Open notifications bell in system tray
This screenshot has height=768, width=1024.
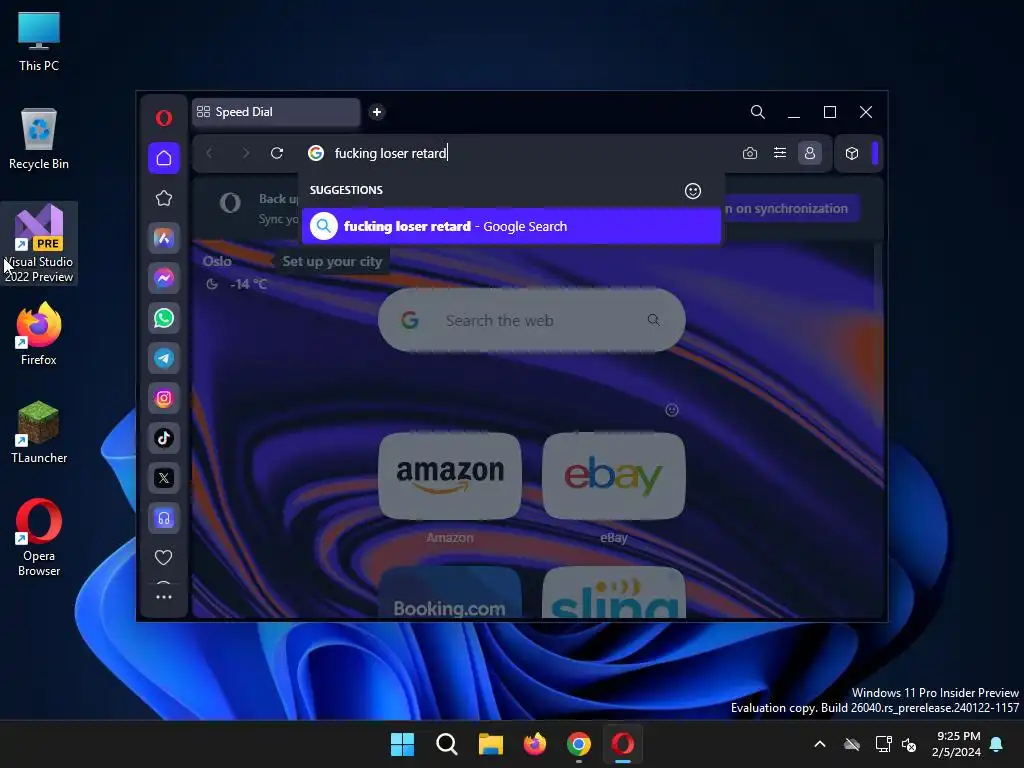[x=997, y=744]
